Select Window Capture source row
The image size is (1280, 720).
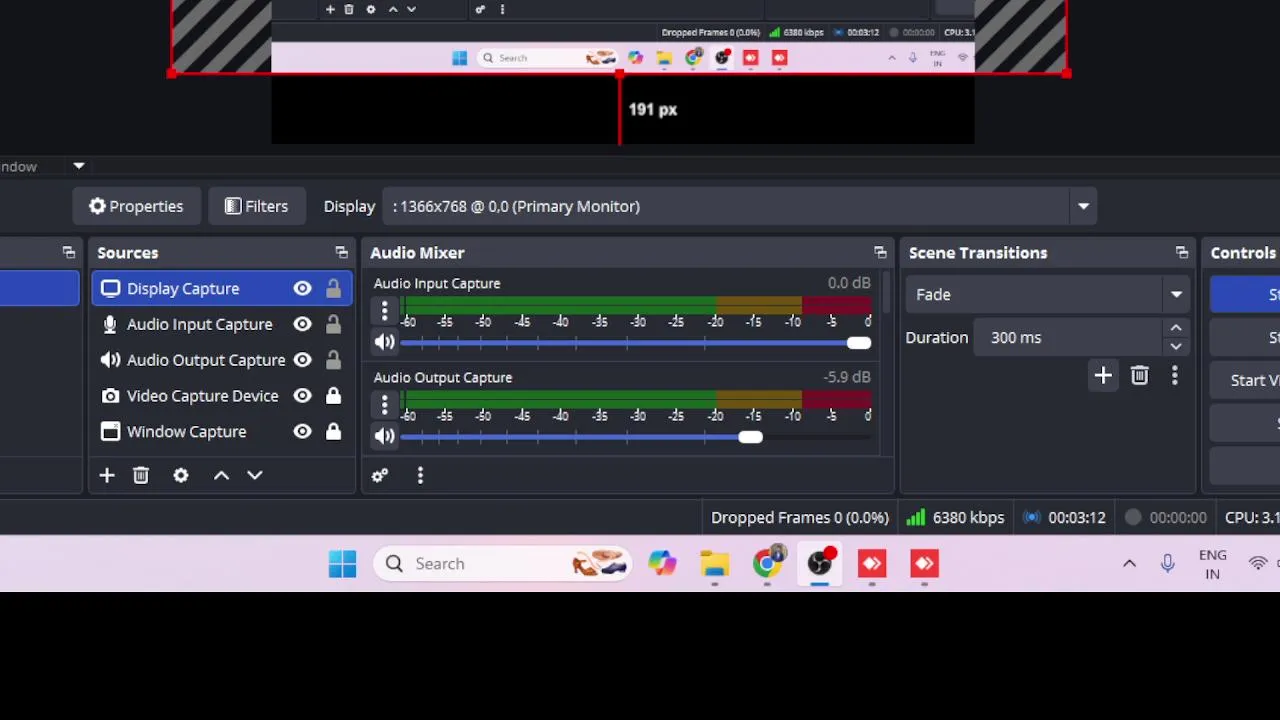click(222, 432)
